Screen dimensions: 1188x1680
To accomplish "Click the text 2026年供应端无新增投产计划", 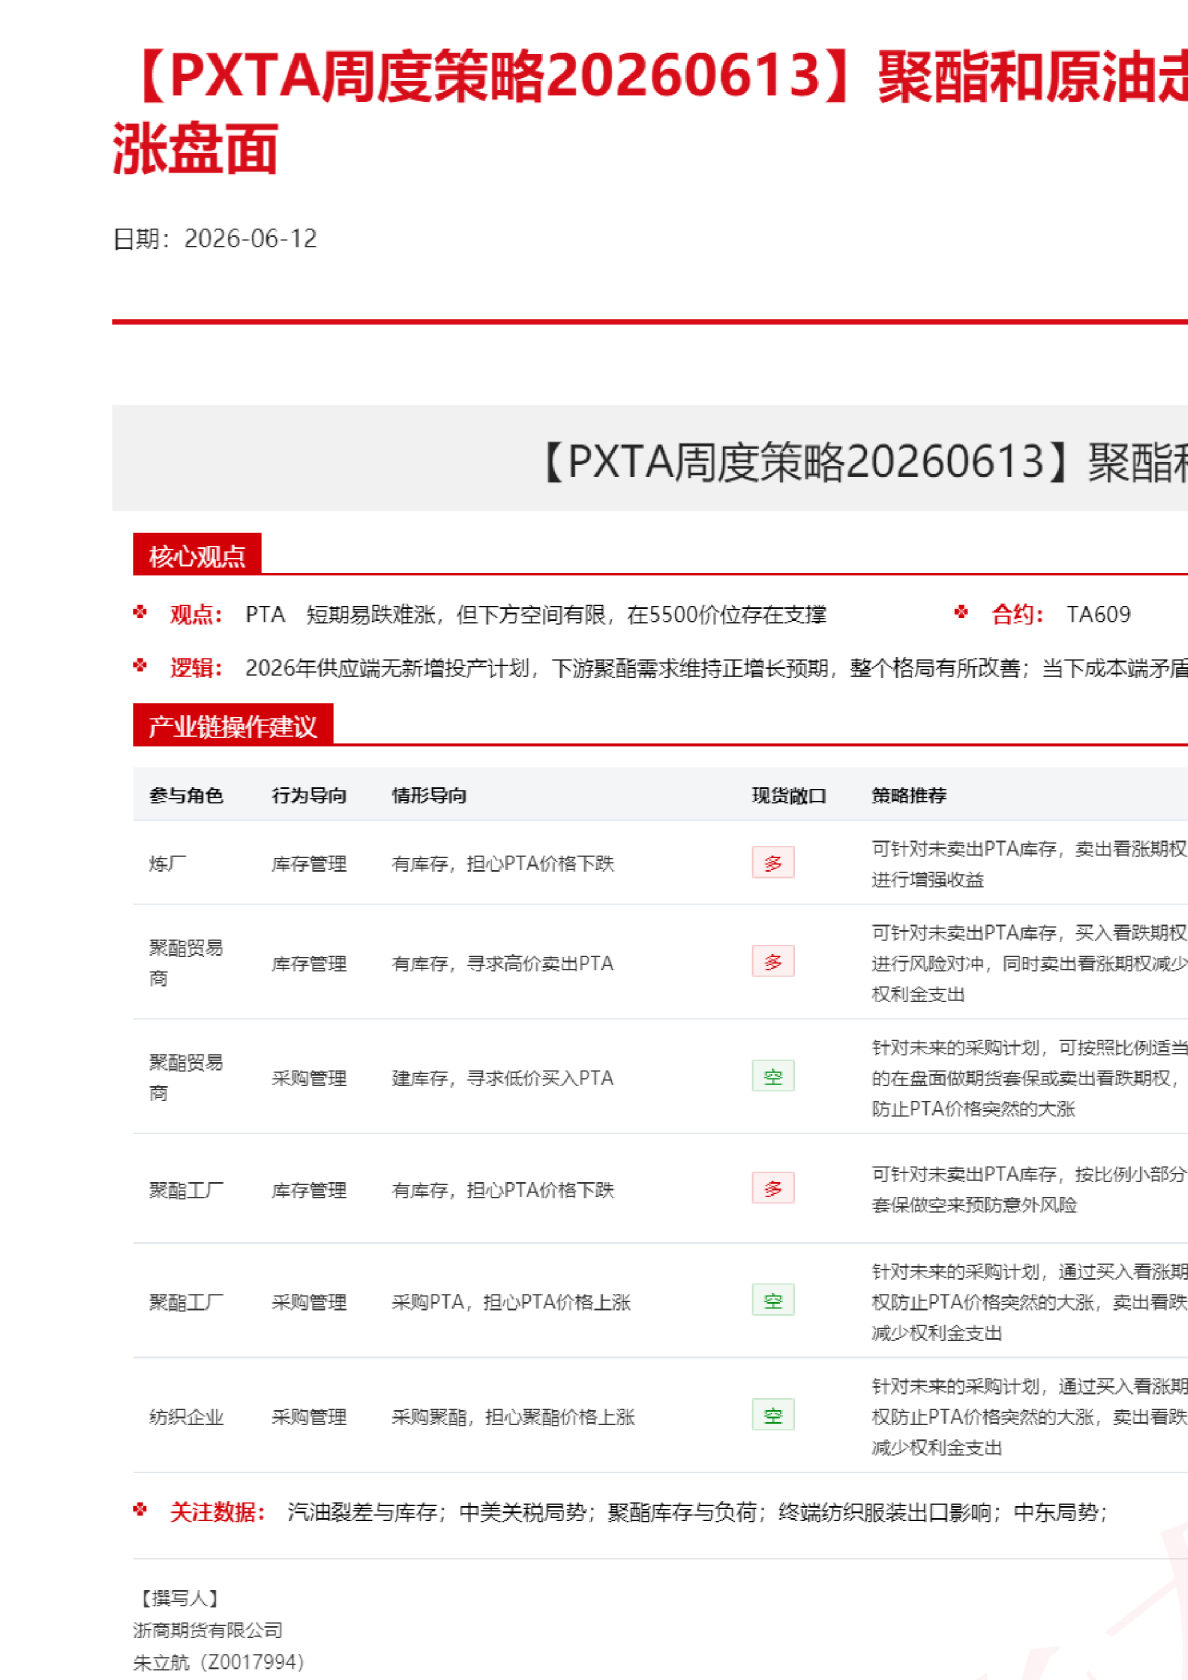I will tap(387, 667).
